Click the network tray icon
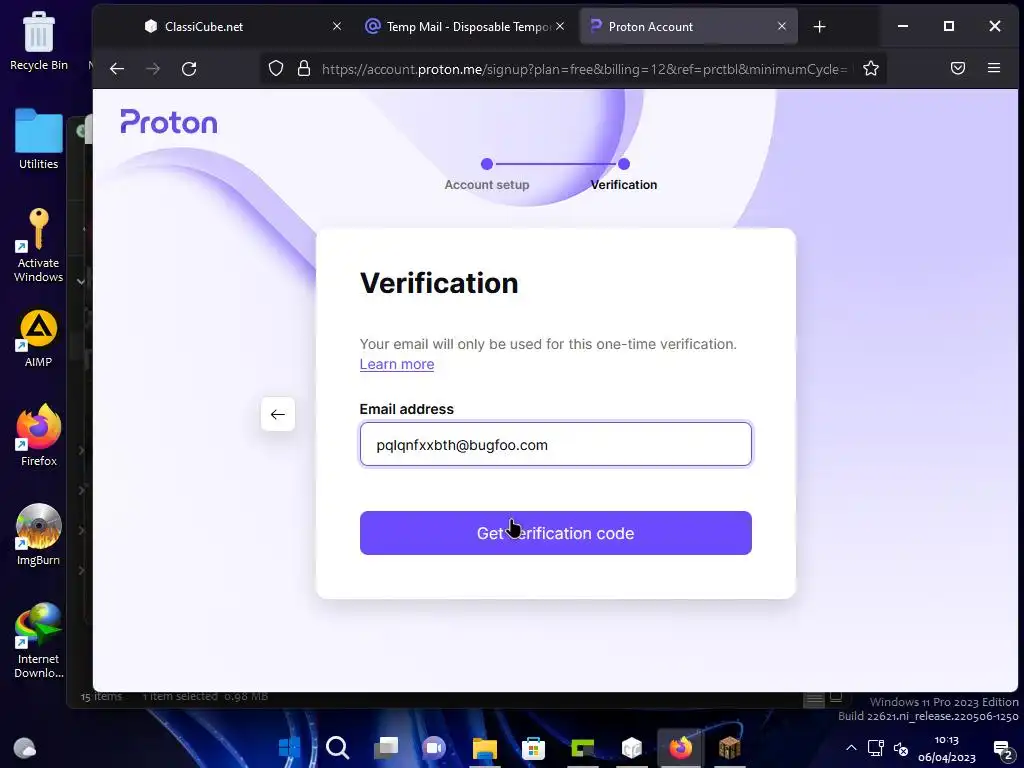This screenshot has width=1024, height=768. pyautogui.click(x=875, y=748)
